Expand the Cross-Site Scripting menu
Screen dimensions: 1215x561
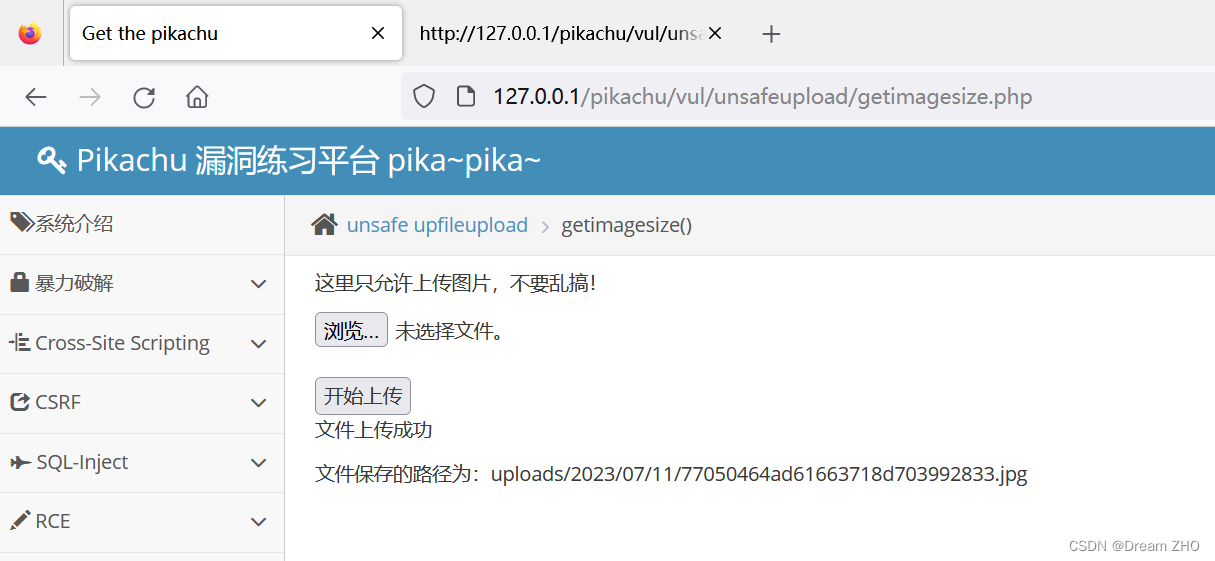coord(138,343)
